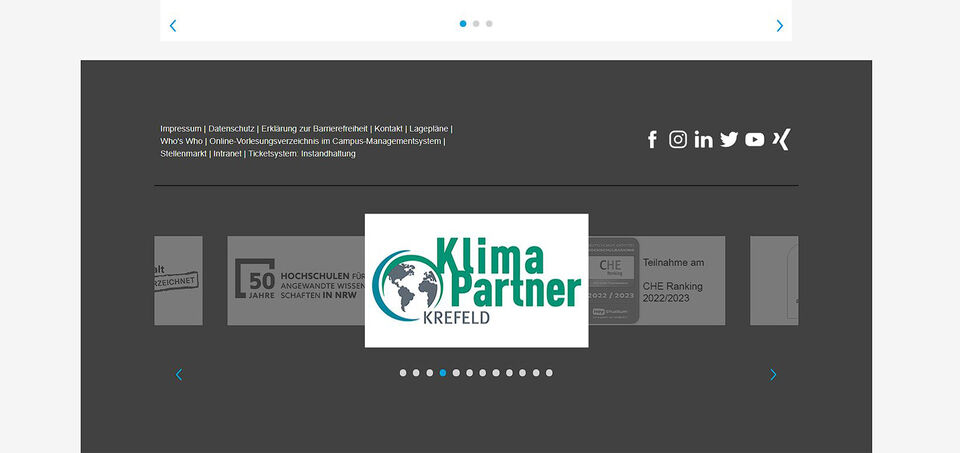Jump to second dot of logo carousel
960x453 pixels.
pyautogui.click(x=416, y=373)
